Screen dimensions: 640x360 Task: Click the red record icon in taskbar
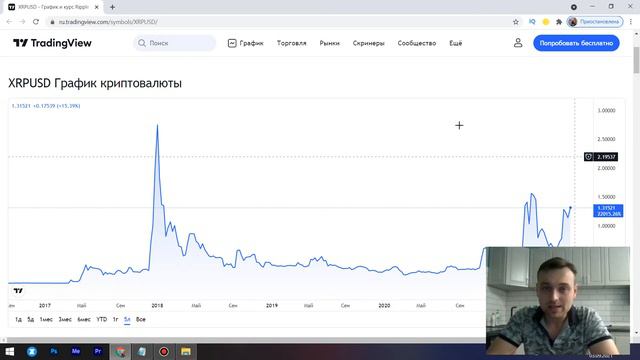click(164, 351)
